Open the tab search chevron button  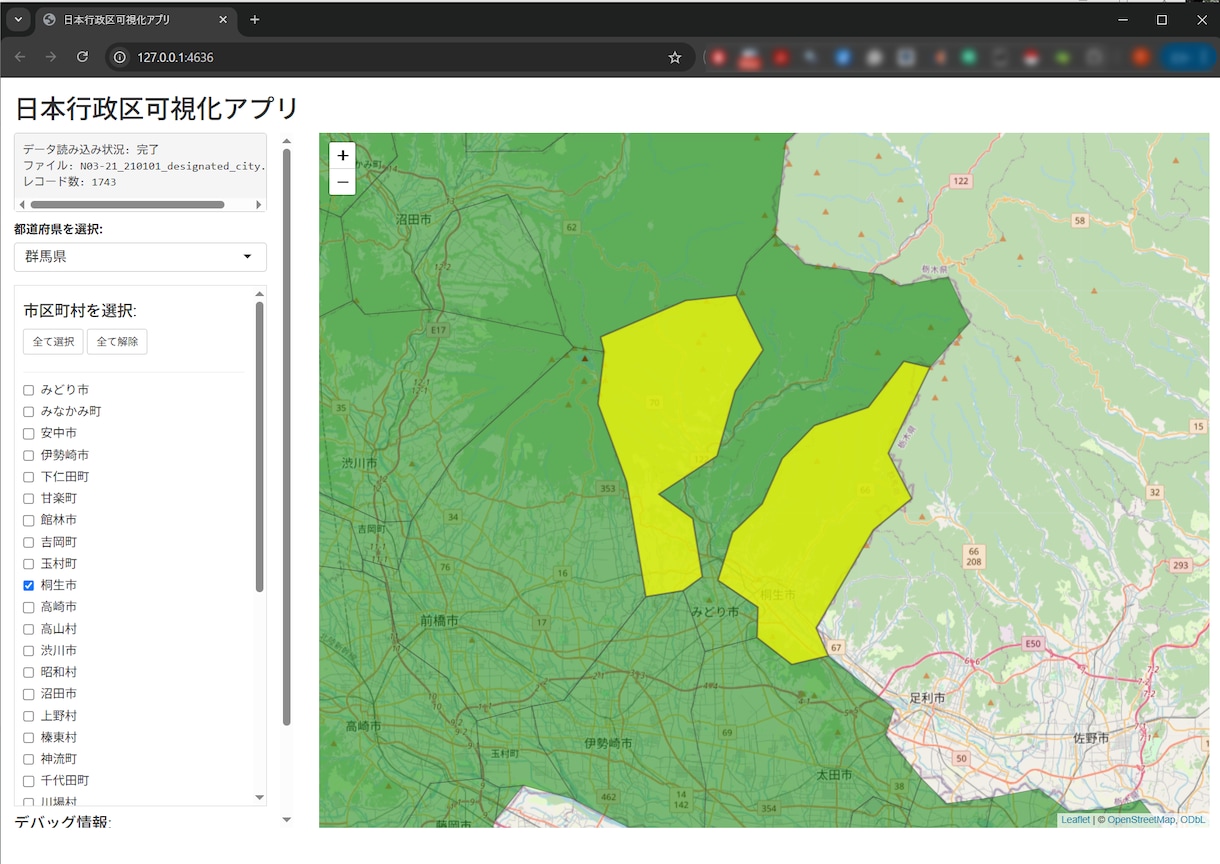pos(17,20)
